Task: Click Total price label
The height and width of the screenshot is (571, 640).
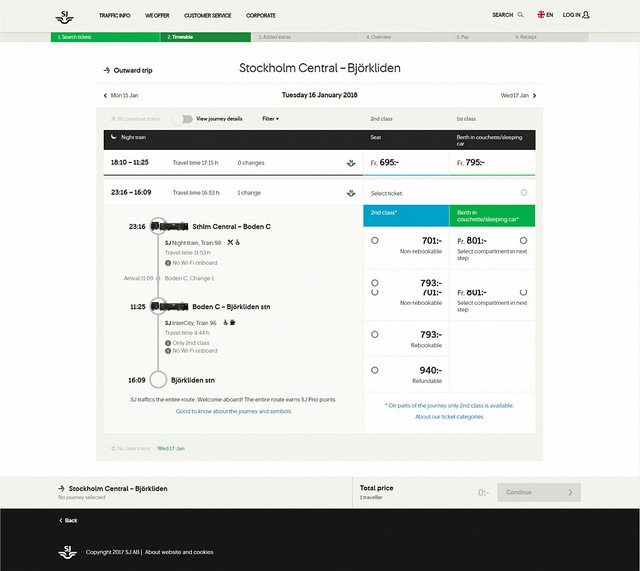Action: point(376,488)
